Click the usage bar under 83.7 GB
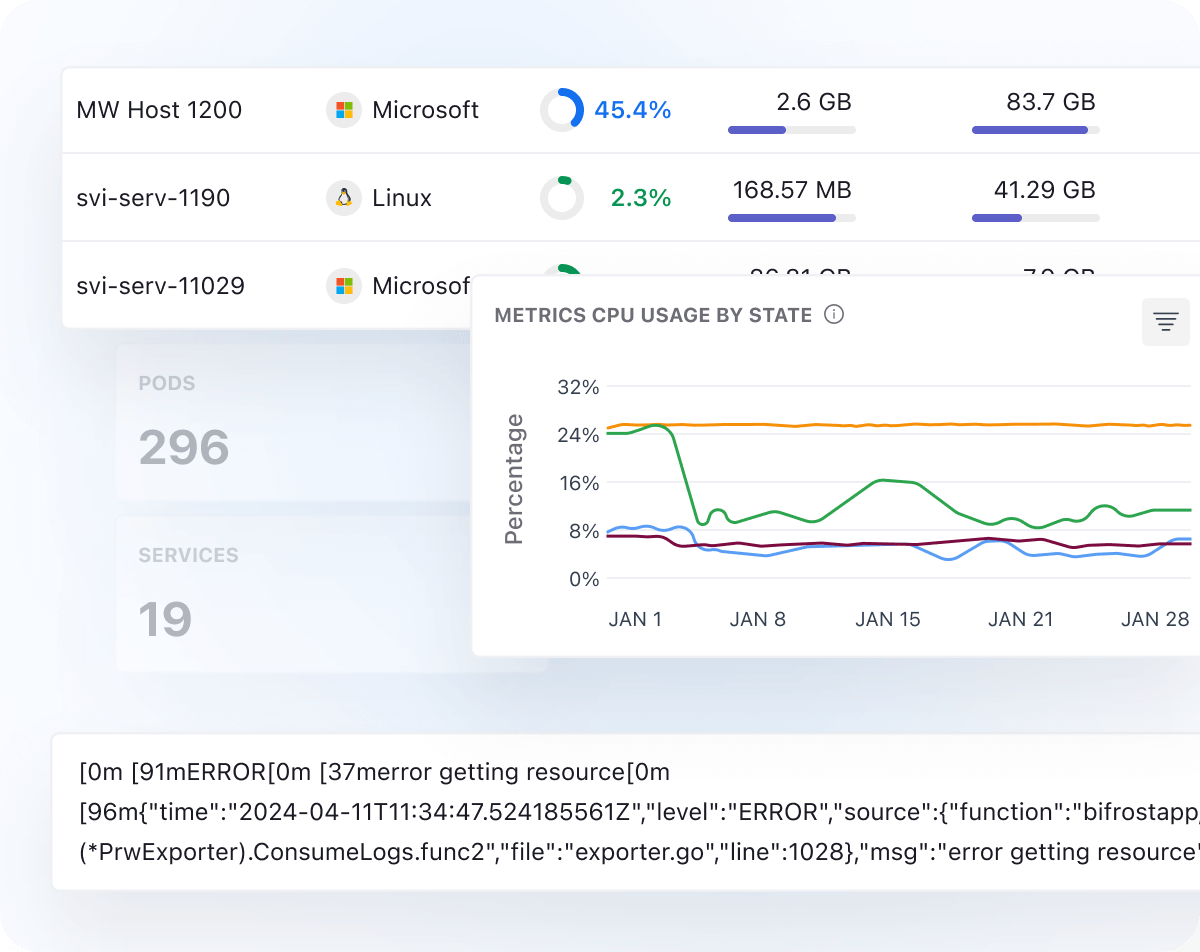 click(1036, 130)
